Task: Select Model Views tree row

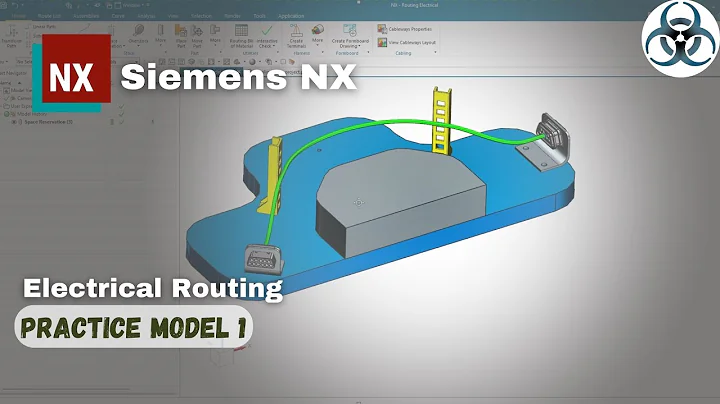Action: pos(21,90)
